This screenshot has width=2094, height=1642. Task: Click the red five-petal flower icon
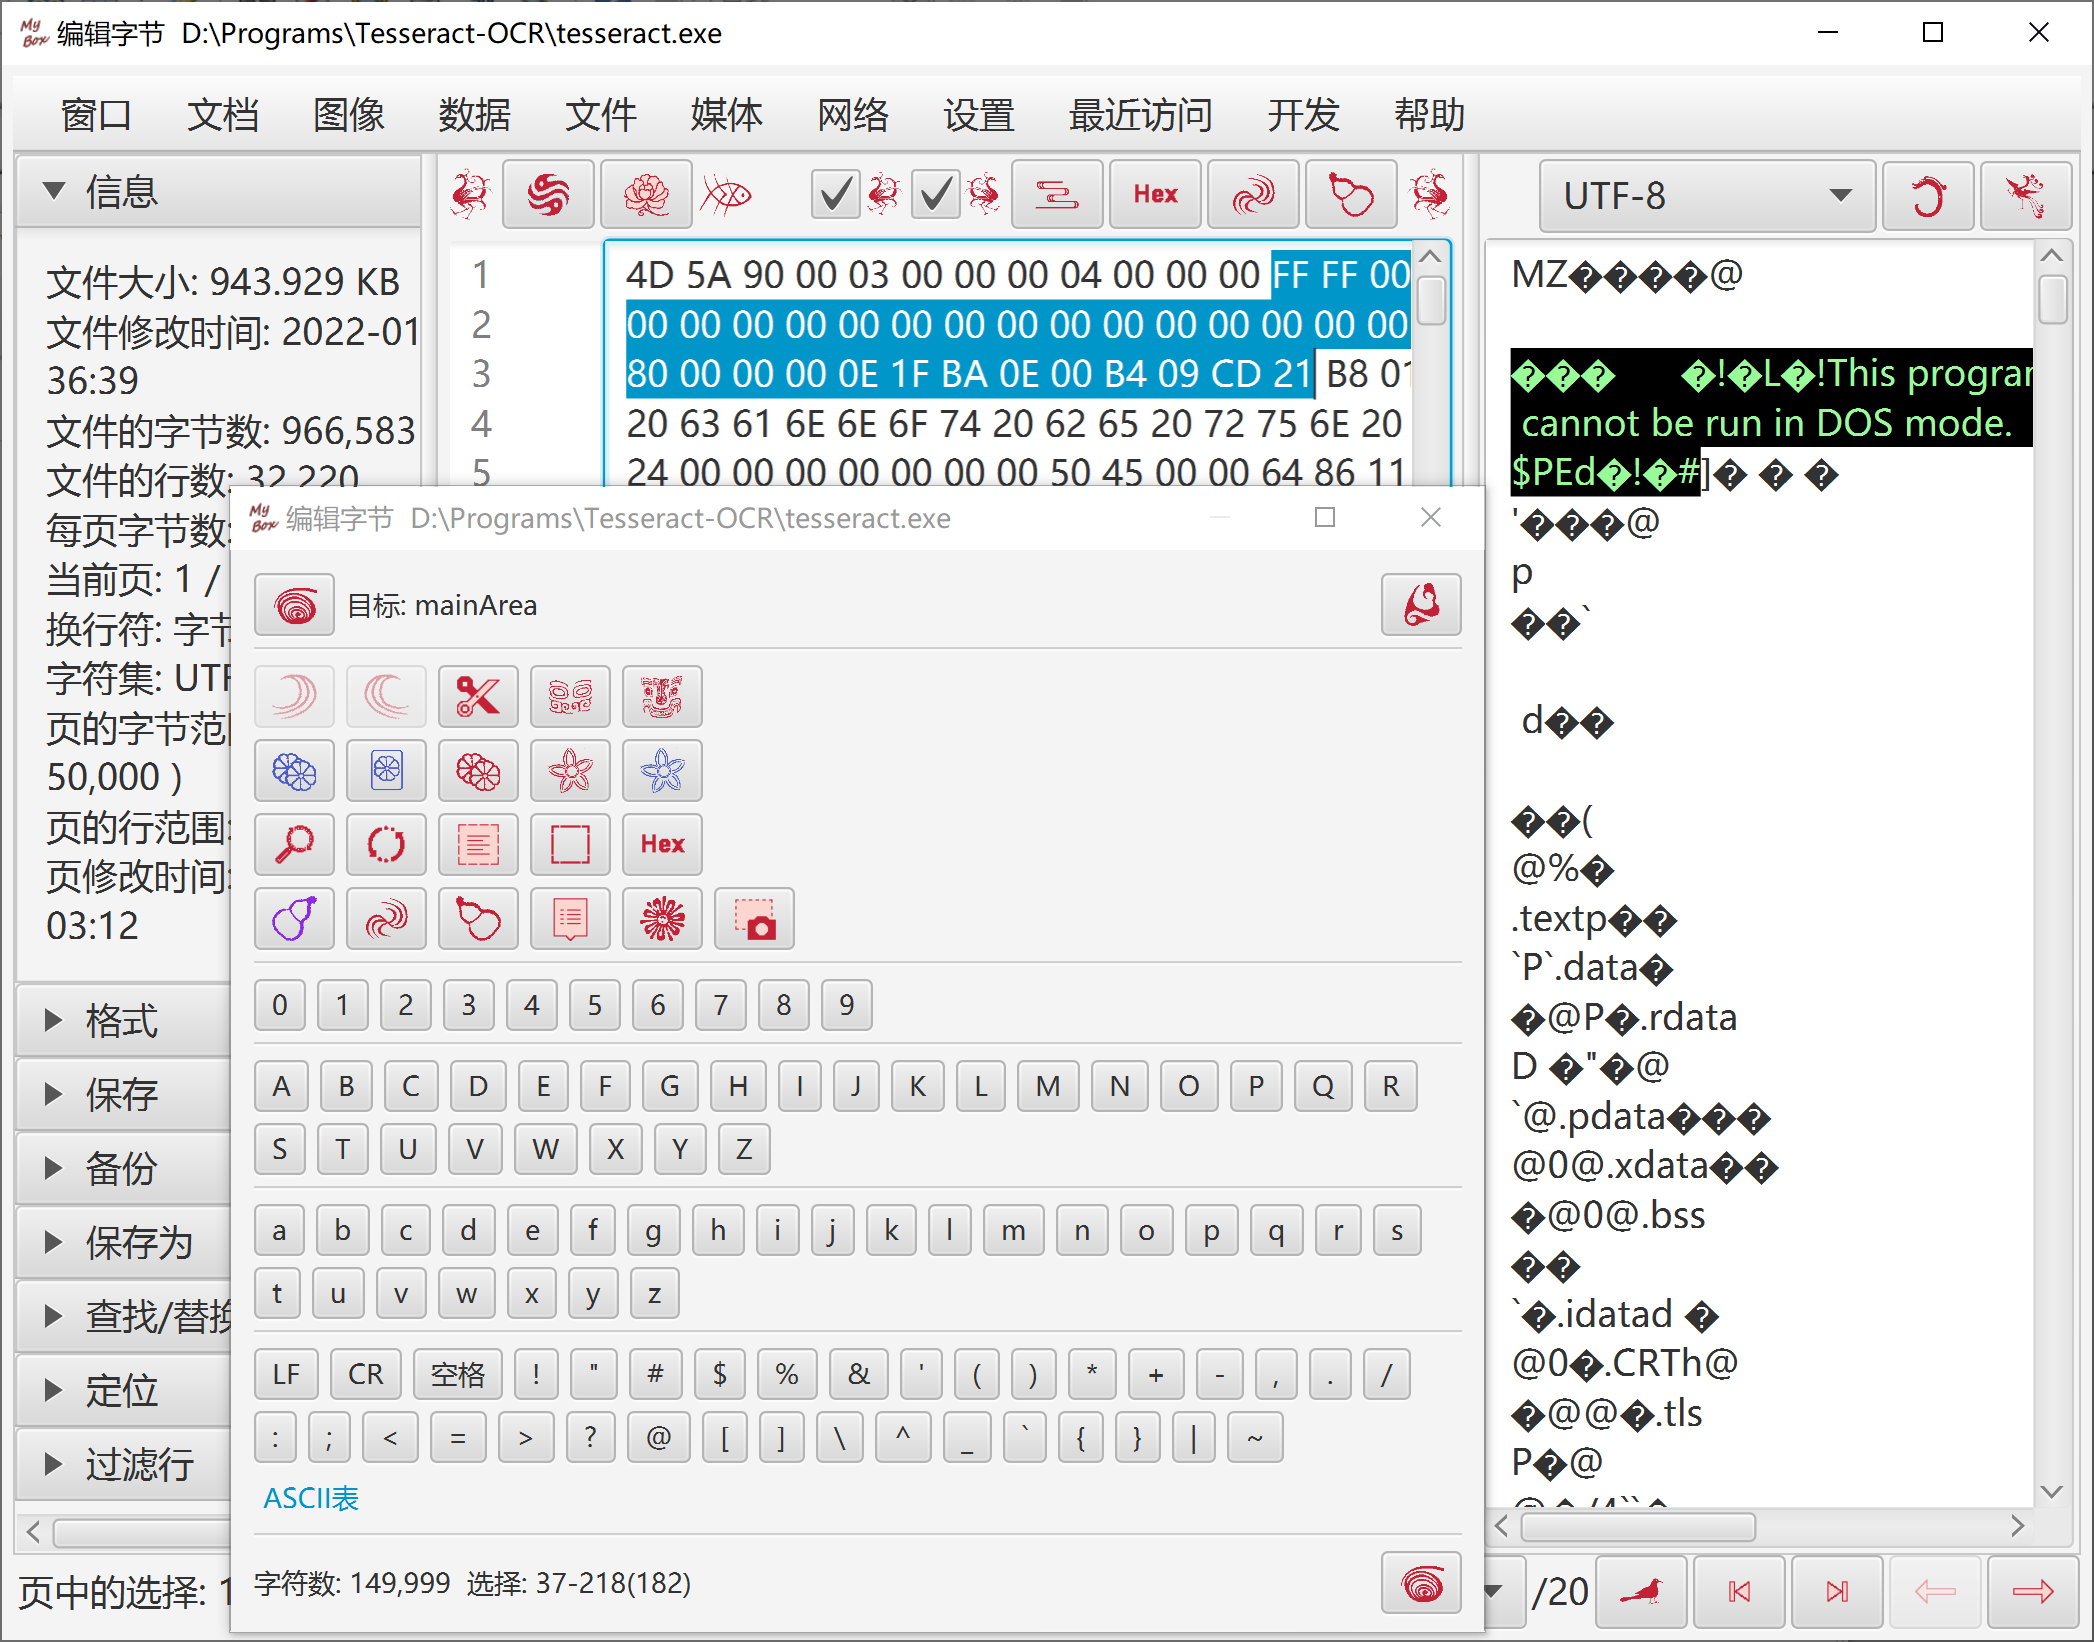[570, 770]
